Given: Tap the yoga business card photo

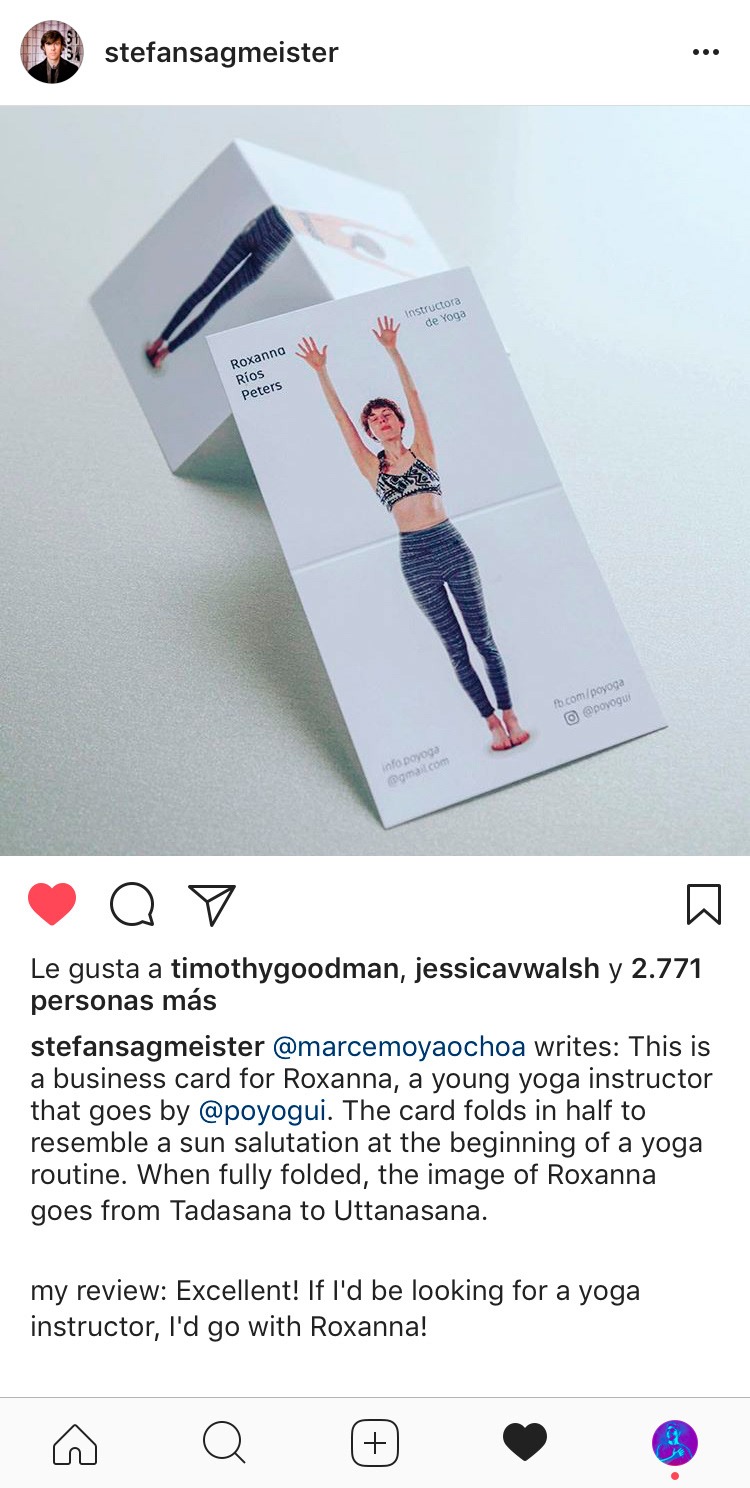Looking at the screenshot, I should 375,481.
